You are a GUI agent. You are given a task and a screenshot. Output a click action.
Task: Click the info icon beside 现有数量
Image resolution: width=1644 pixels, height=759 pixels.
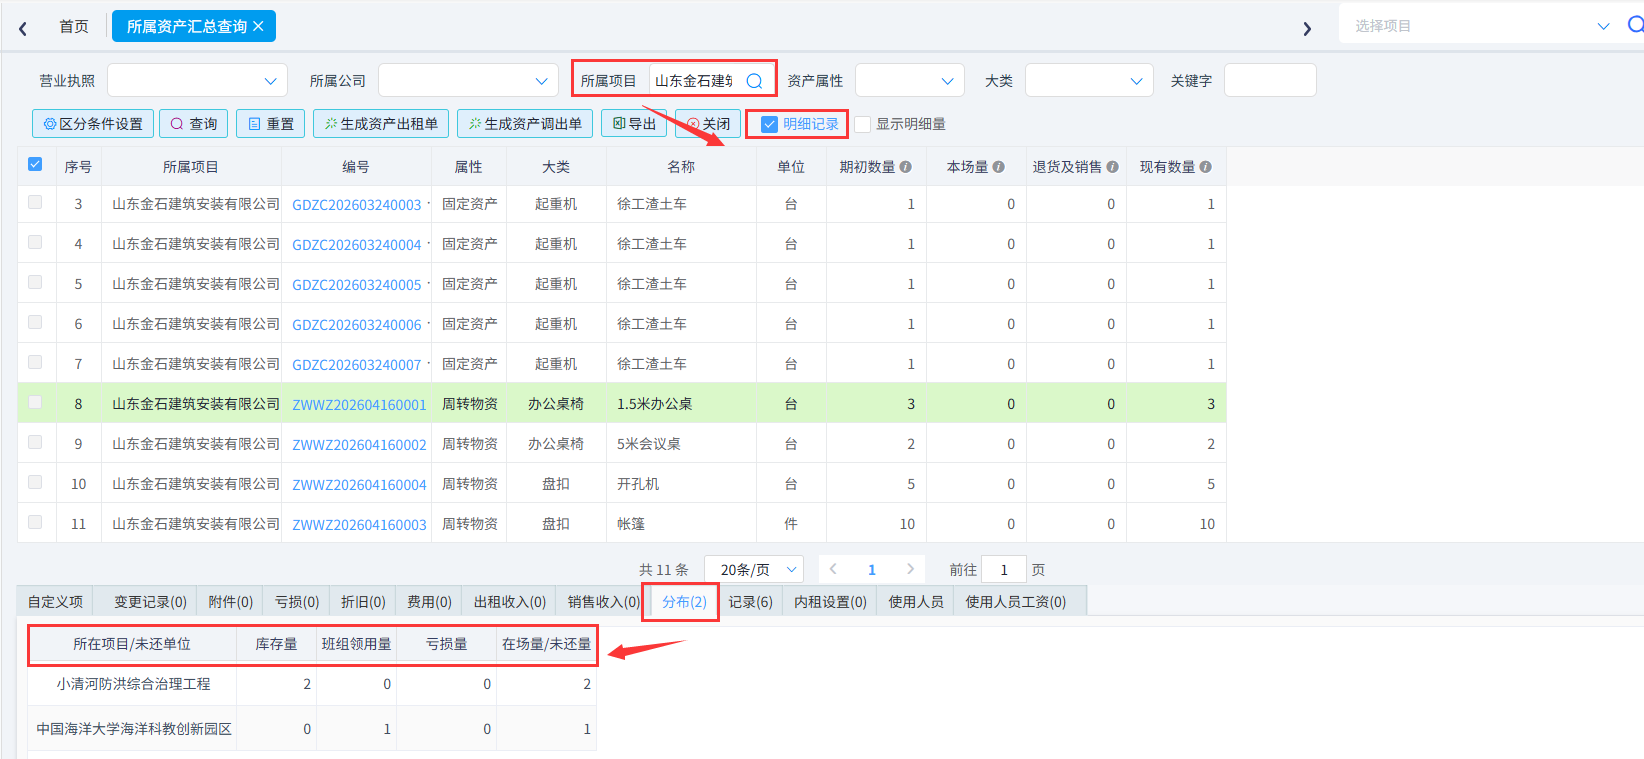pos(1205,167)
